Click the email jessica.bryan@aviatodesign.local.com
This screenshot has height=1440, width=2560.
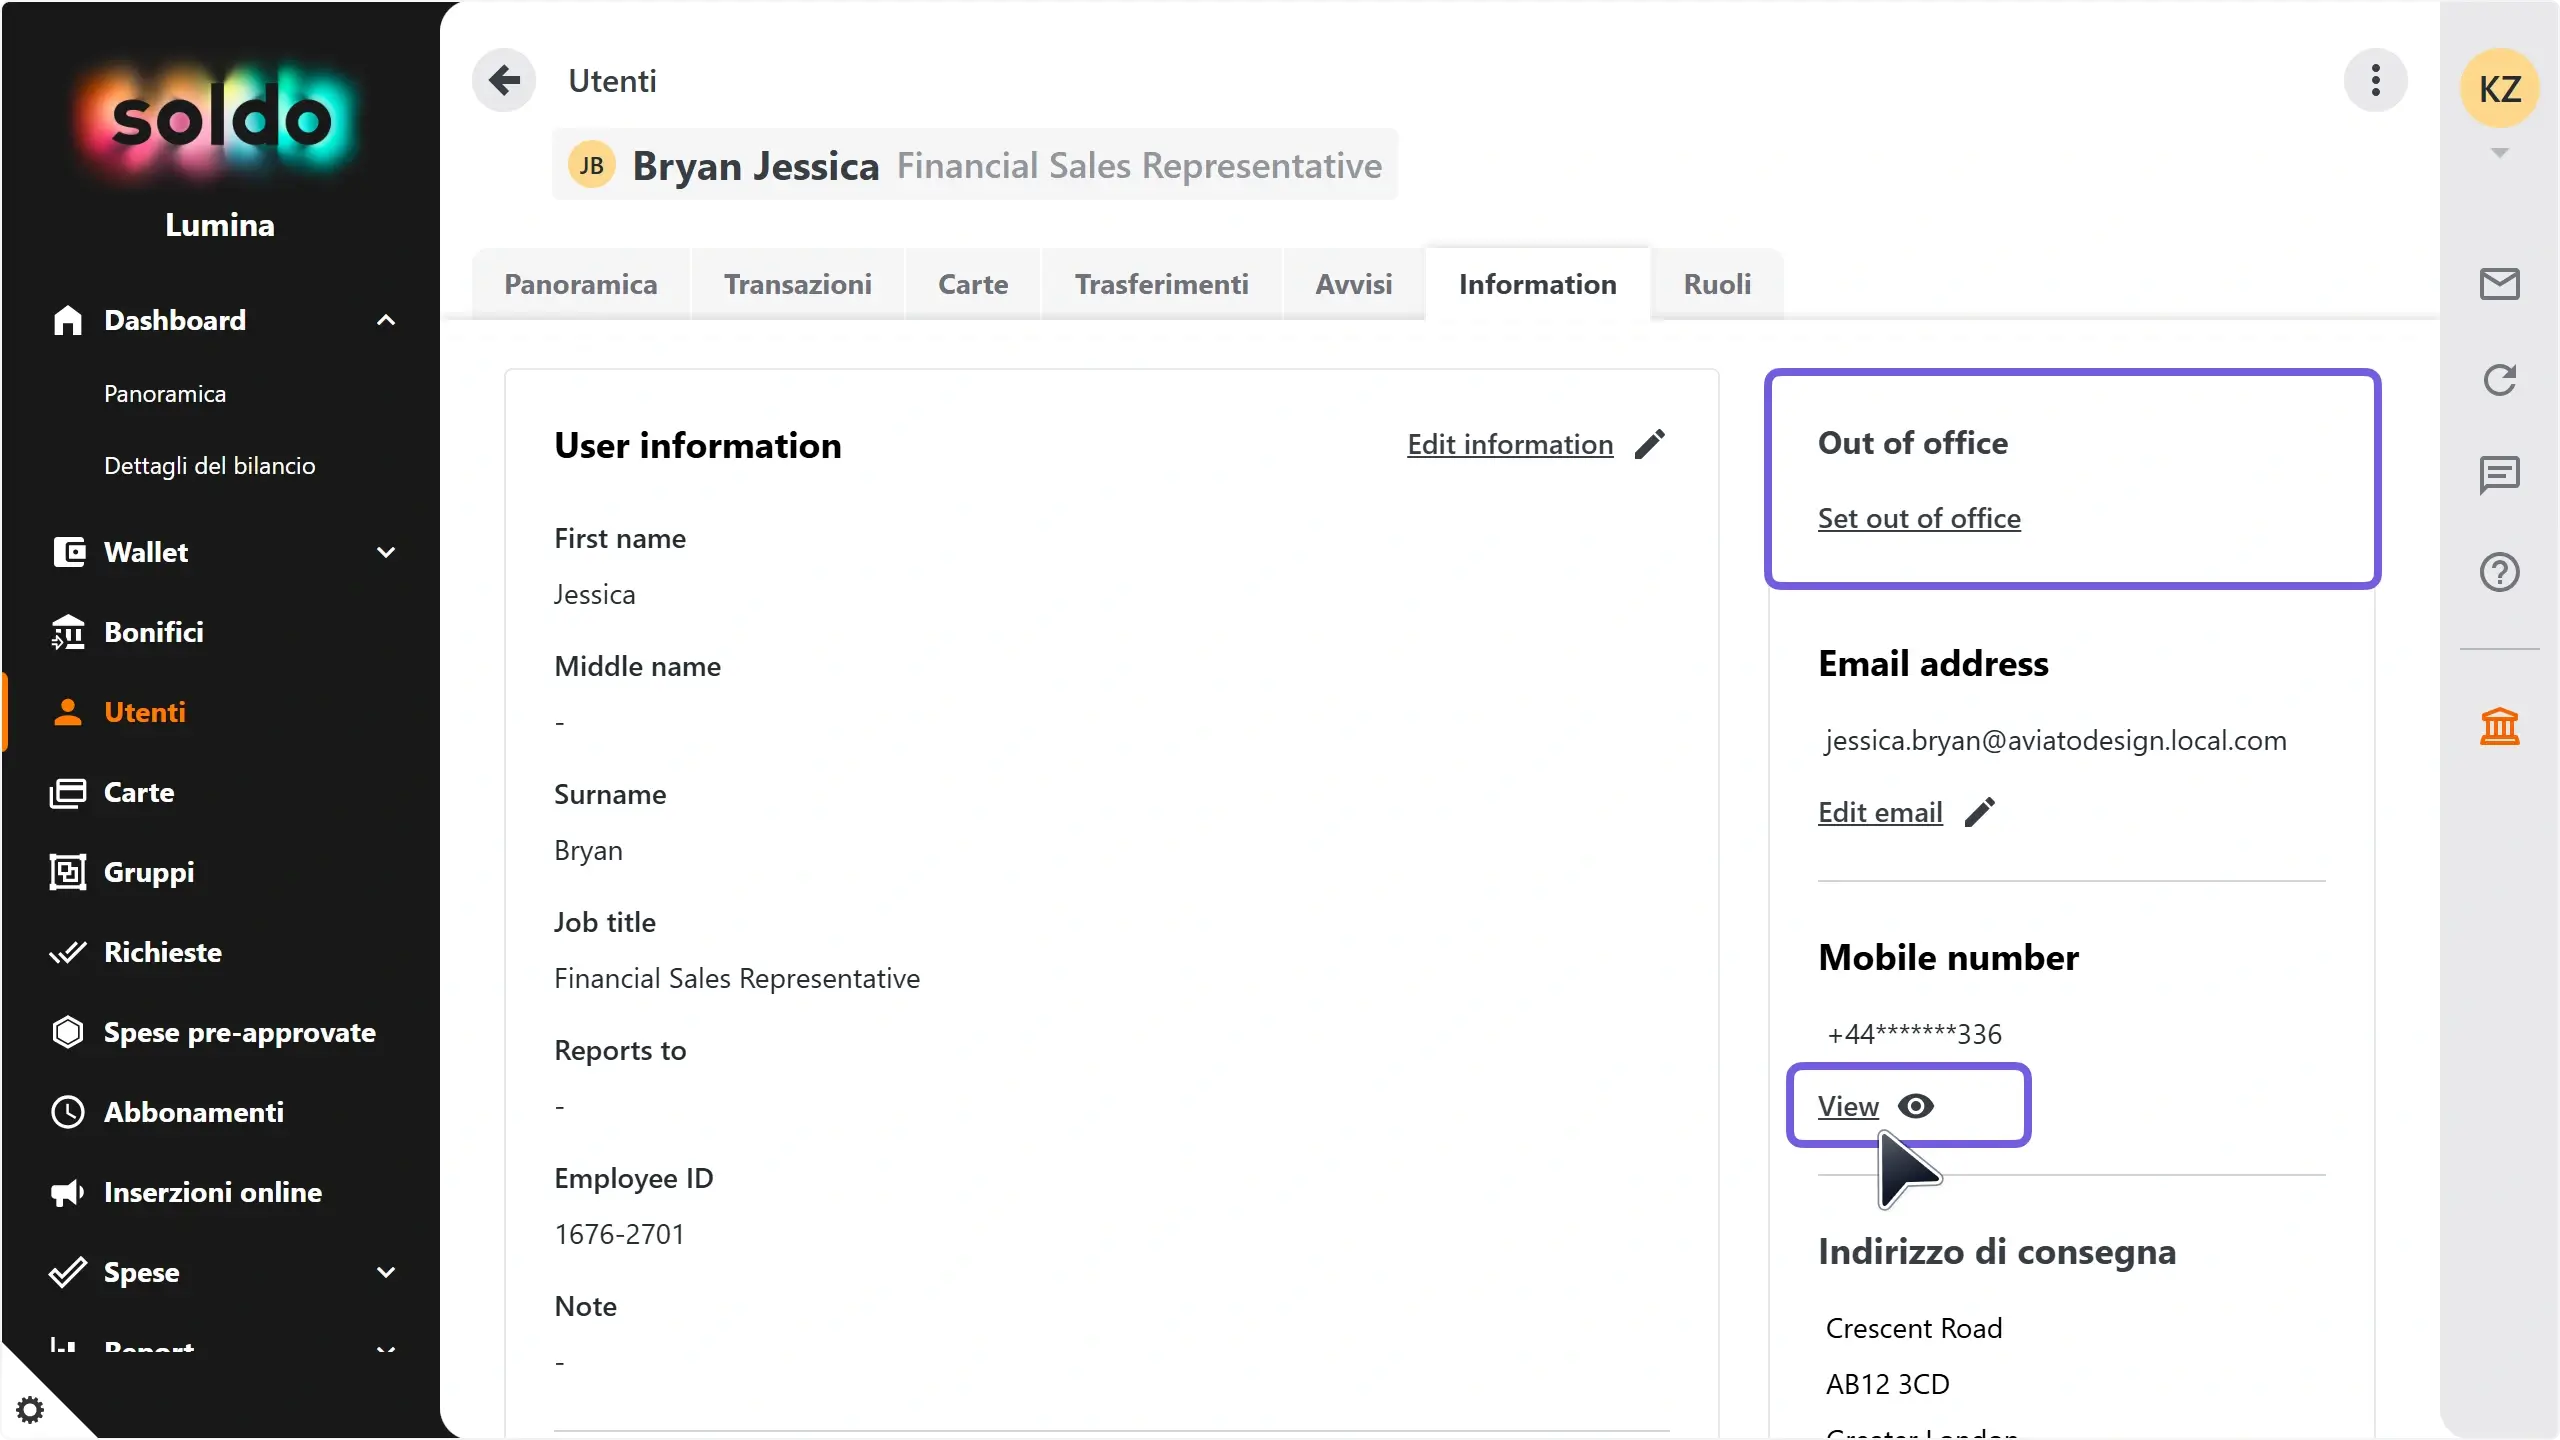pyautogui.click(x=2055, y=740)
